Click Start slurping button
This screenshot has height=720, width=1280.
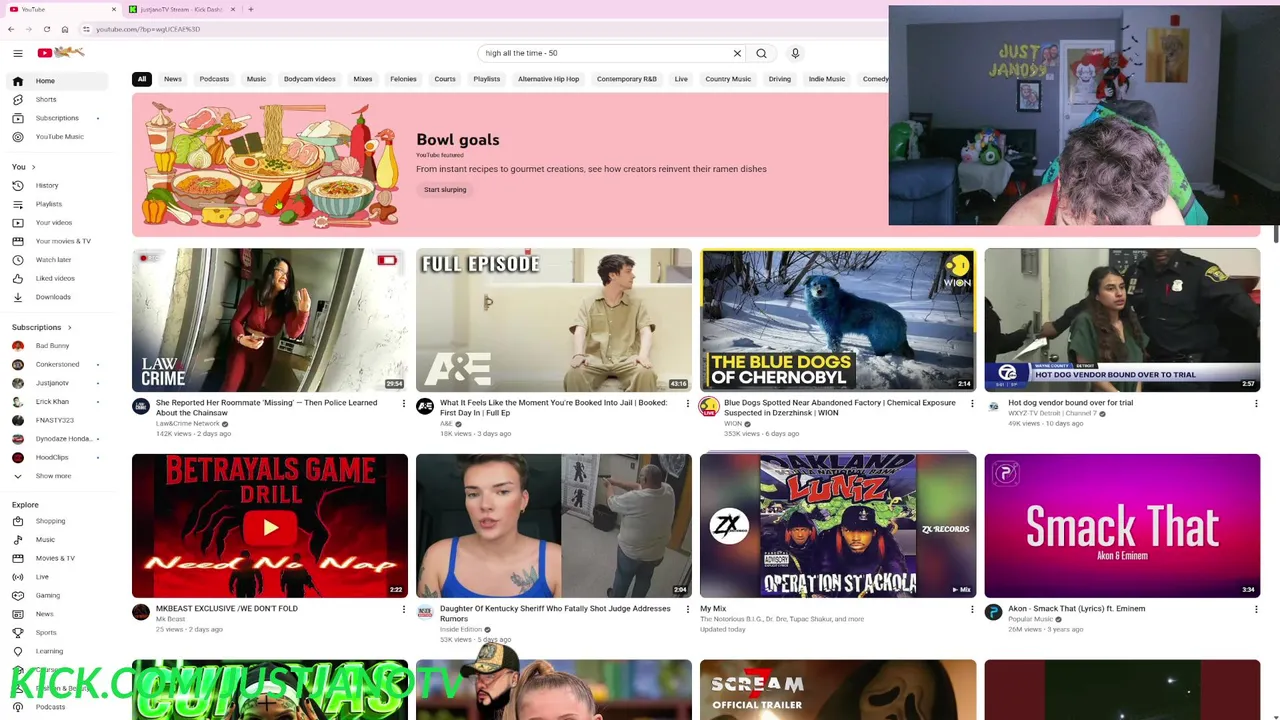[x=445, y=190]
